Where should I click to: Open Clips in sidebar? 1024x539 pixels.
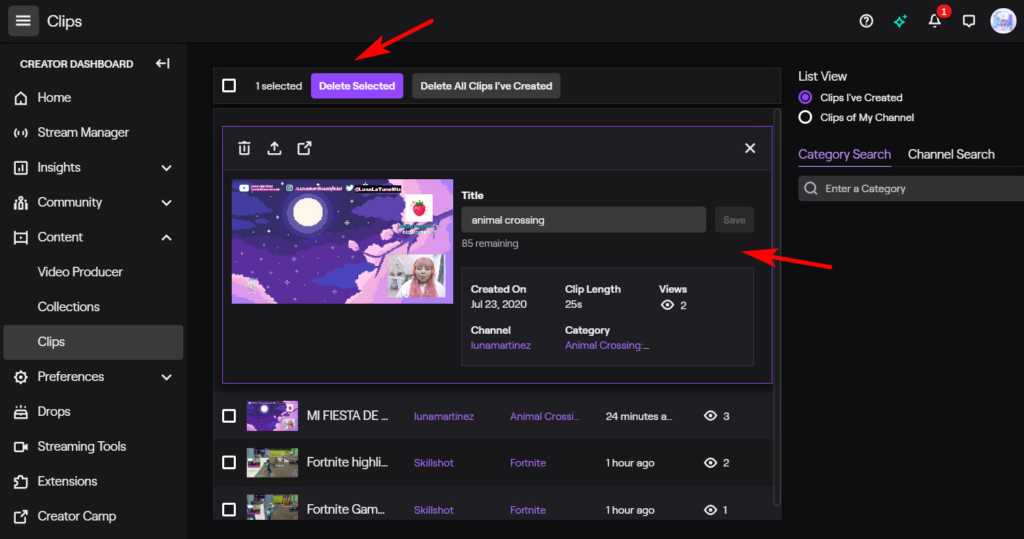point(93,342)
